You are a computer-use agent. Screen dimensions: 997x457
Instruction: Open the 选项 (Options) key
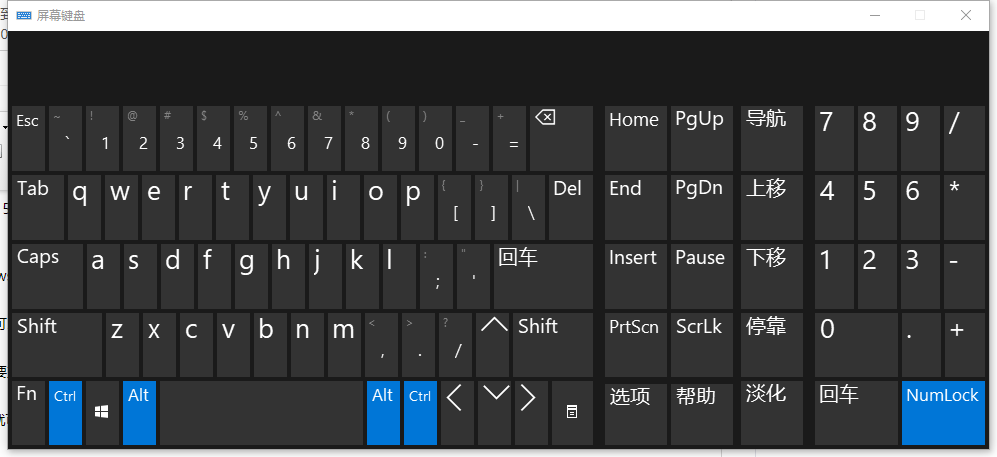(x=636, y=412)
